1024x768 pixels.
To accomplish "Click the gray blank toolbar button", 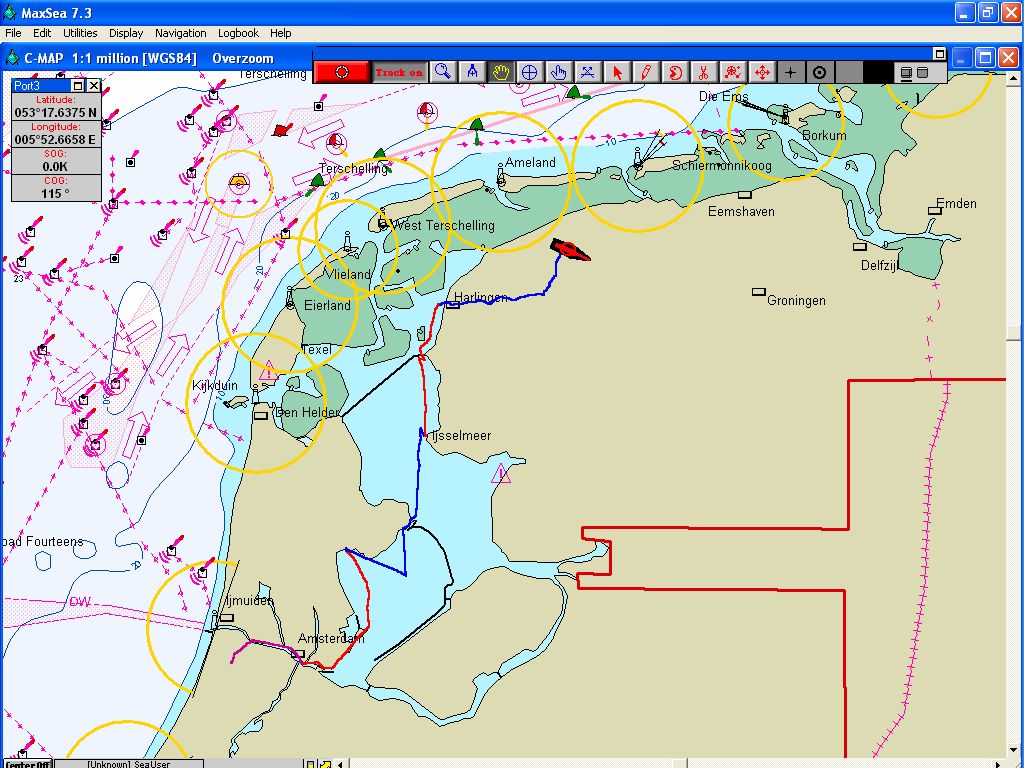I will pos(848,72).
